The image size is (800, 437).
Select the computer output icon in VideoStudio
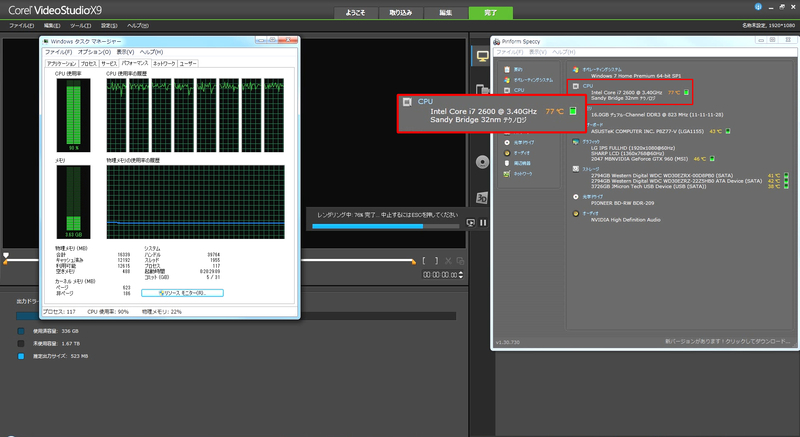482,57
